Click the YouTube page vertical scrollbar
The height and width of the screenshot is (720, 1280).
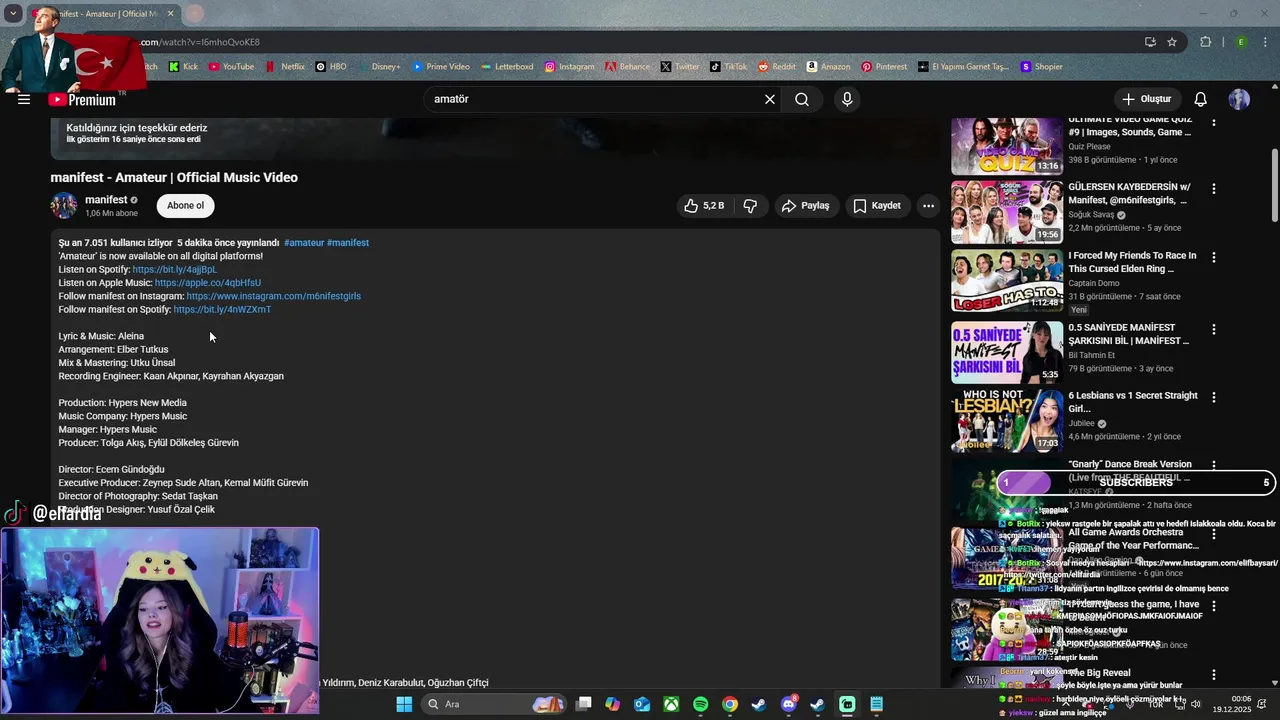(x=1274, y=185)
